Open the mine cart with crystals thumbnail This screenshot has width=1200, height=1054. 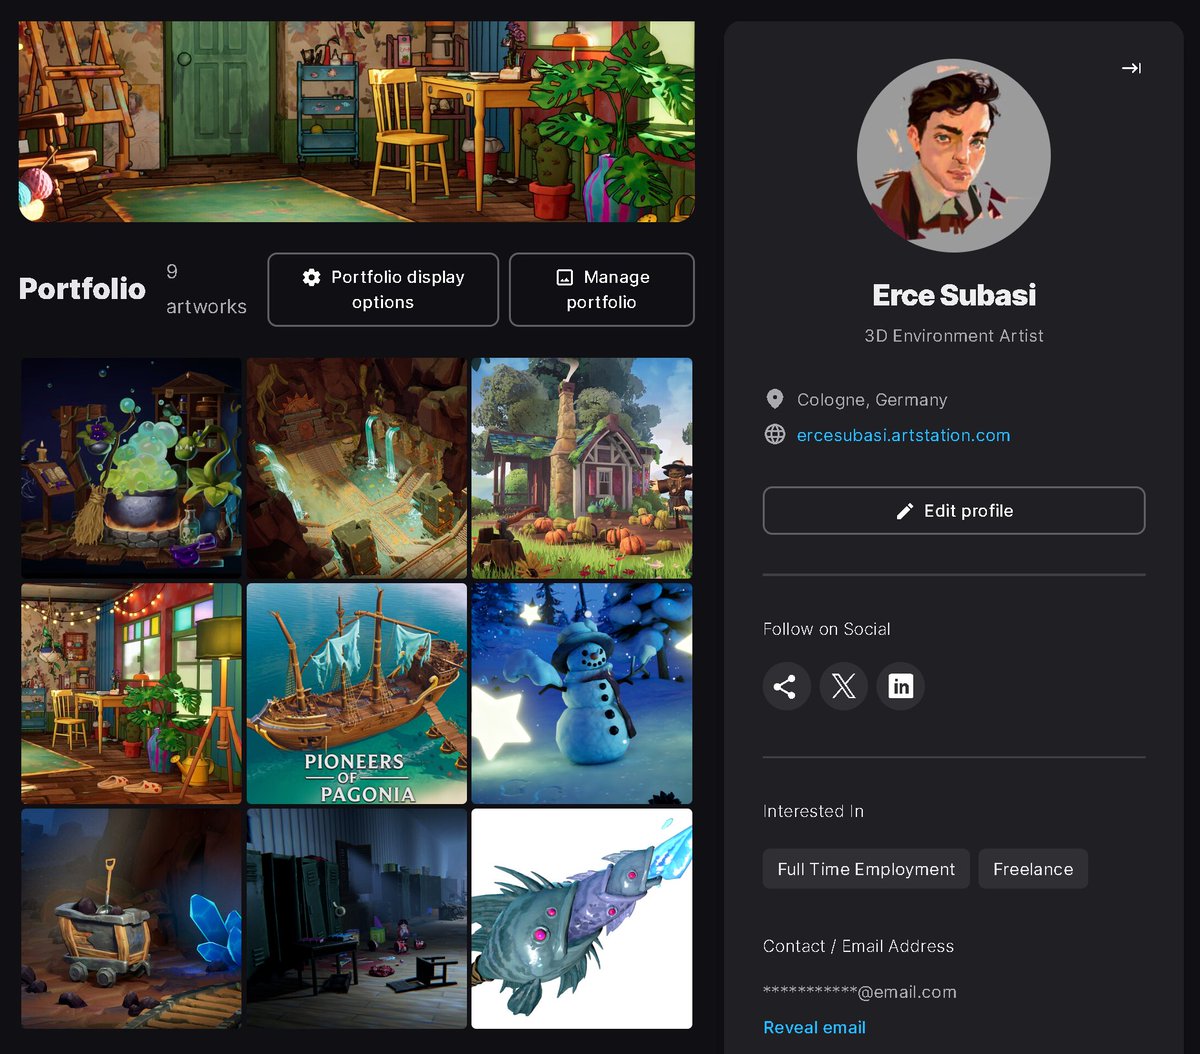pos(131,919)
